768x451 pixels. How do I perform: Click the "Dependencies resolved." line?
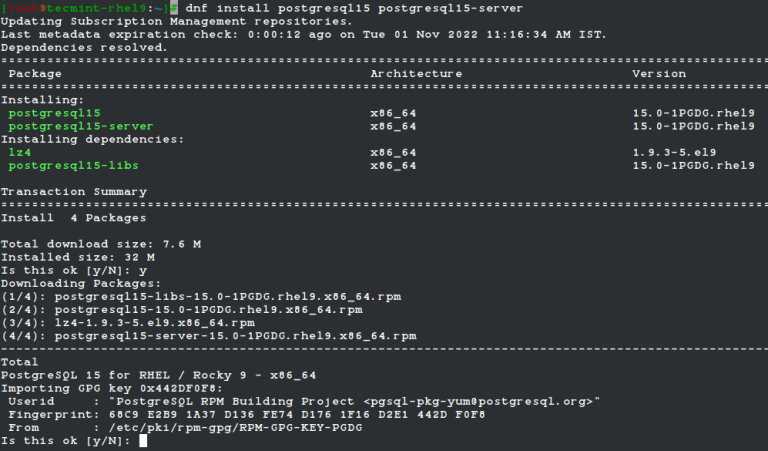click(x=84, y=46)
